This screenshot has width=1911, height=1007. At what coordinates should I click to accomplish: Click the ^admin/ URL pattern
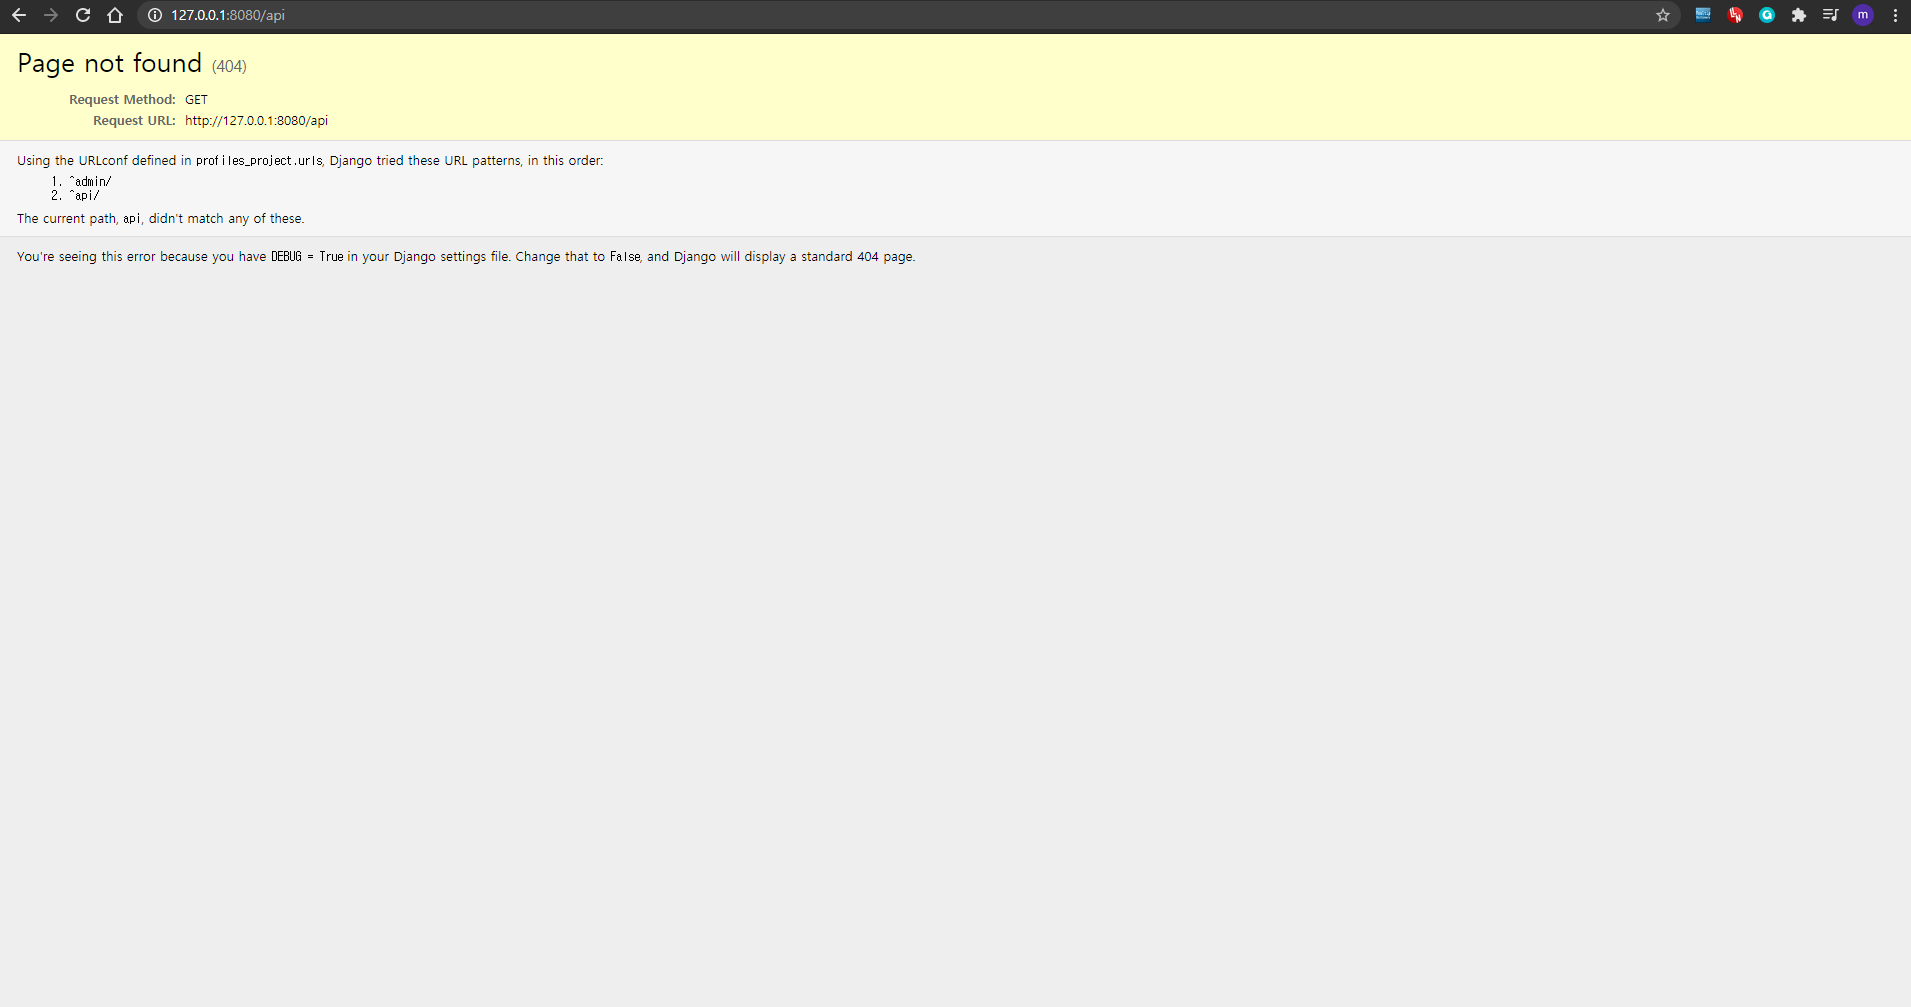pyautogui.click(x=90, y=182)
